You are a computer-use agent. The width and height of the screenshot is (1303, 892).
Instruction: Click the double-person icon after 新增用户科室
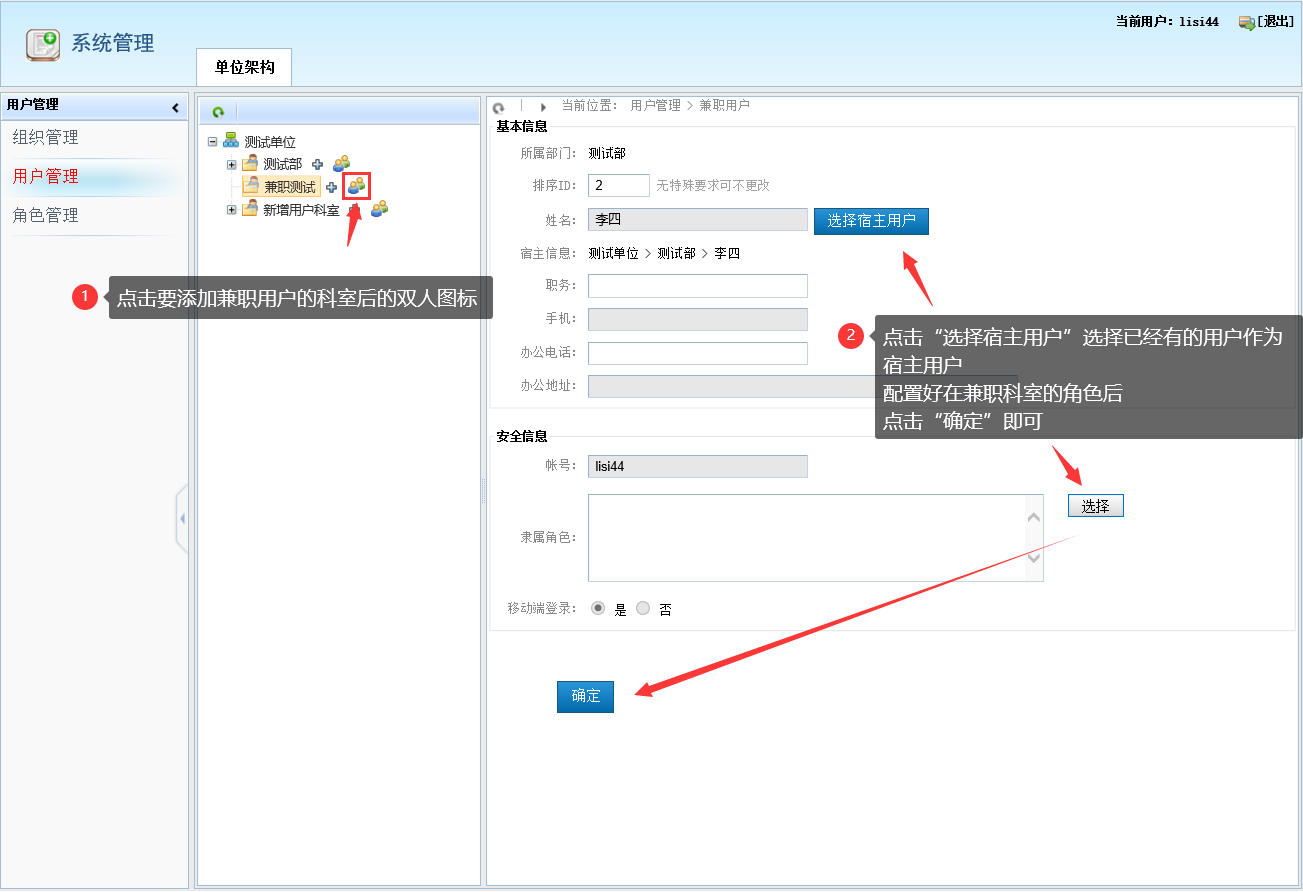379,209
